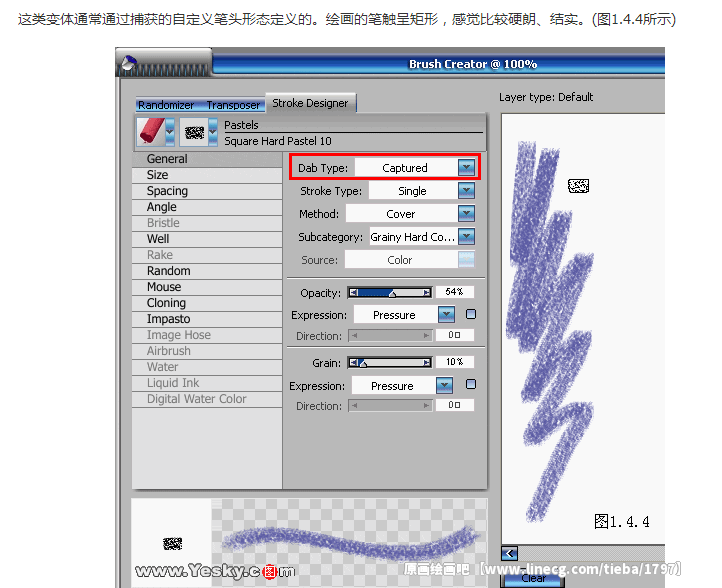Open the Cloning settings section
The height and width of the screenshot is (588, 722).
207,303
